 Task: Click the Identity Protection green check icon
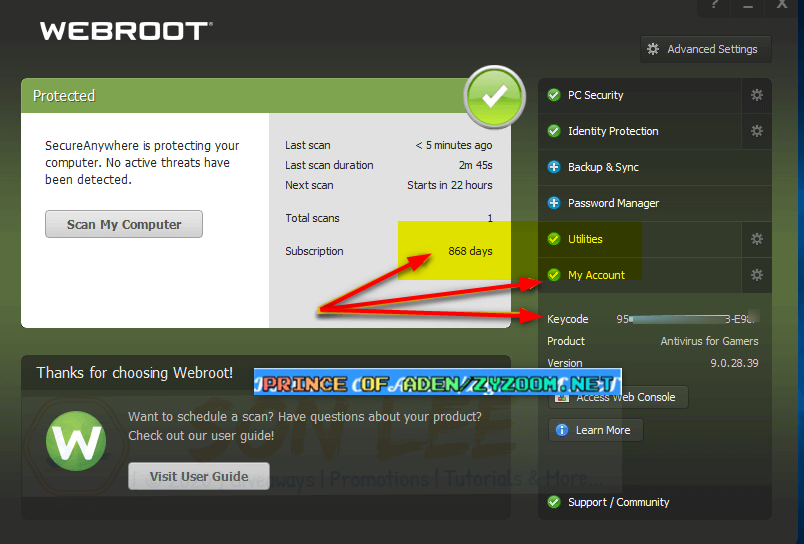(x=554, y=131)
